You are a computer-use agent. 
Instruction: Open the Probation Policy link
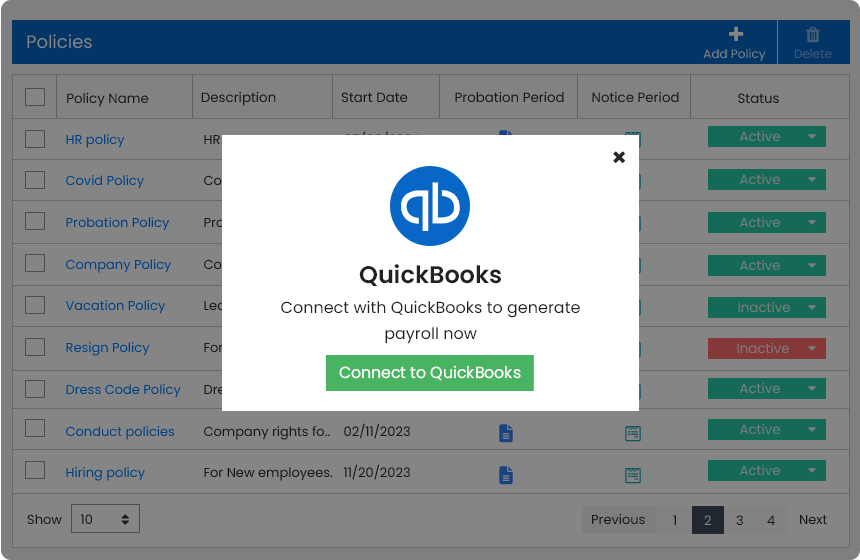pyautogui.click(x=117, y=223)
